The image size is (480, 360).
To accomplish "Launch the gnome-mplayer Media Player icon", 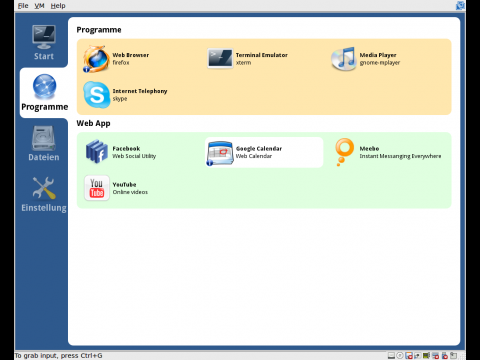I will [344, 59].
